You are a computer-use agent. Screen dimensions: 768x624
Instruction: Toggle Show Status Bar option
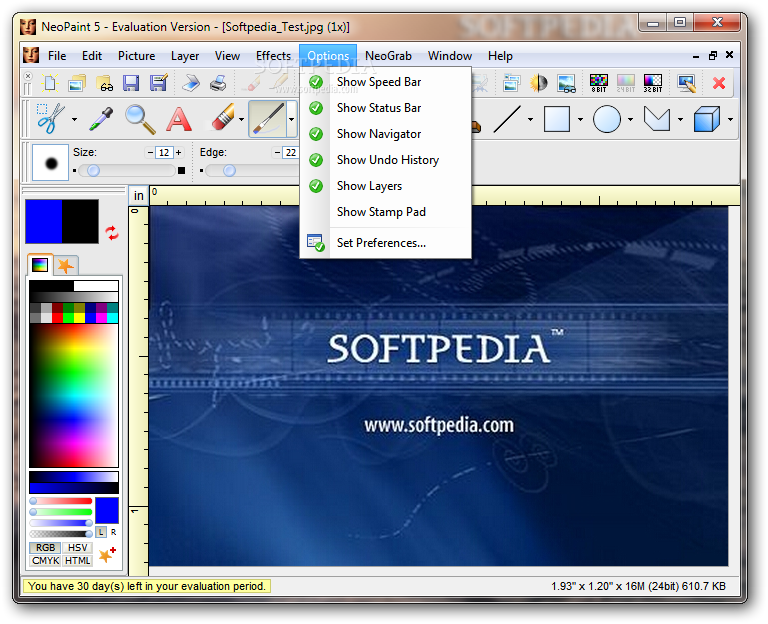385,108
